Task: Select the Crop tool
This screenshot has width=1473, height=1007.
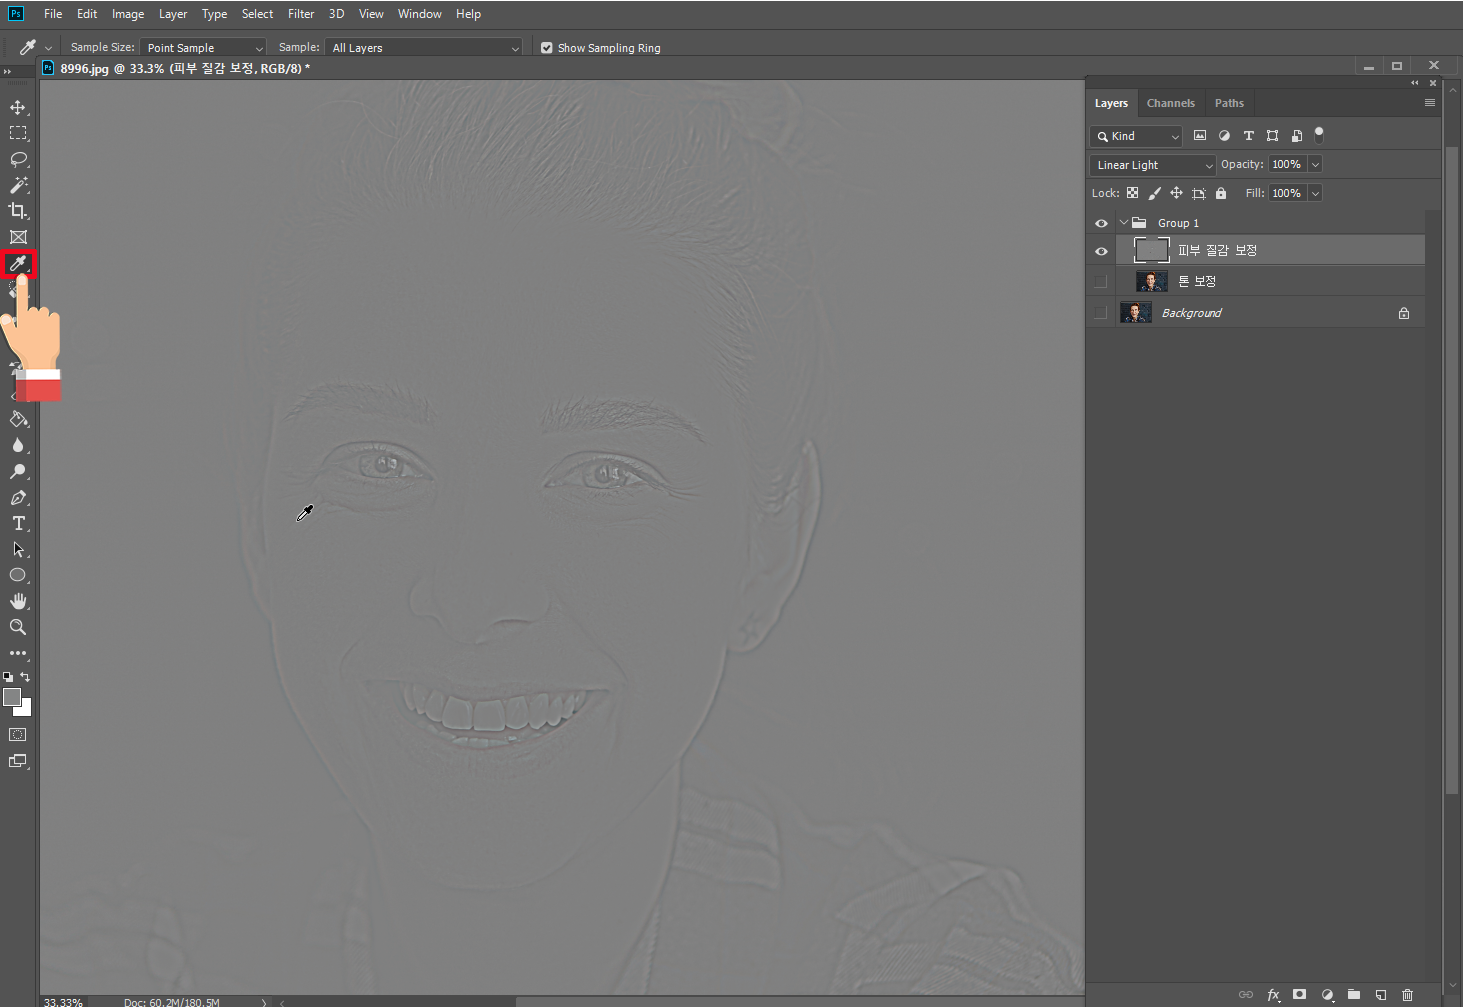Action: point(18,211)
